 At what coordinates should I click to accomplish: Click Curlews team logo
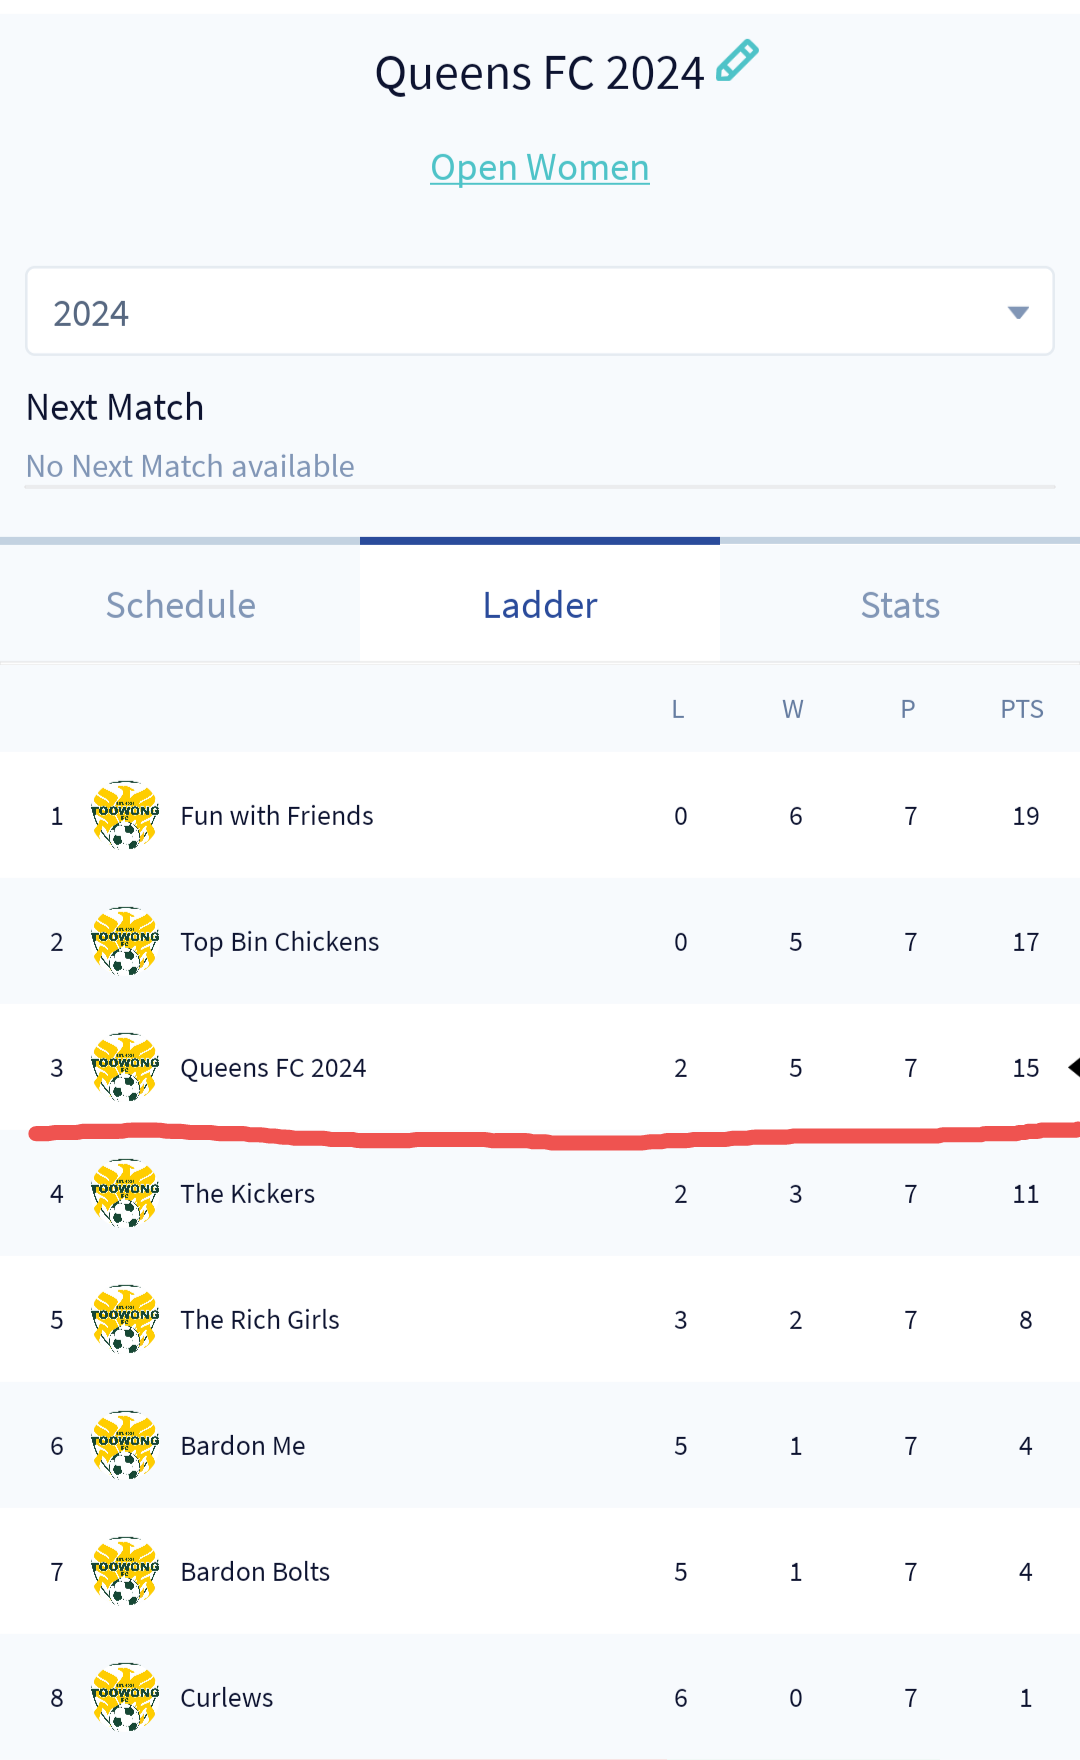tap(125, 1697)
